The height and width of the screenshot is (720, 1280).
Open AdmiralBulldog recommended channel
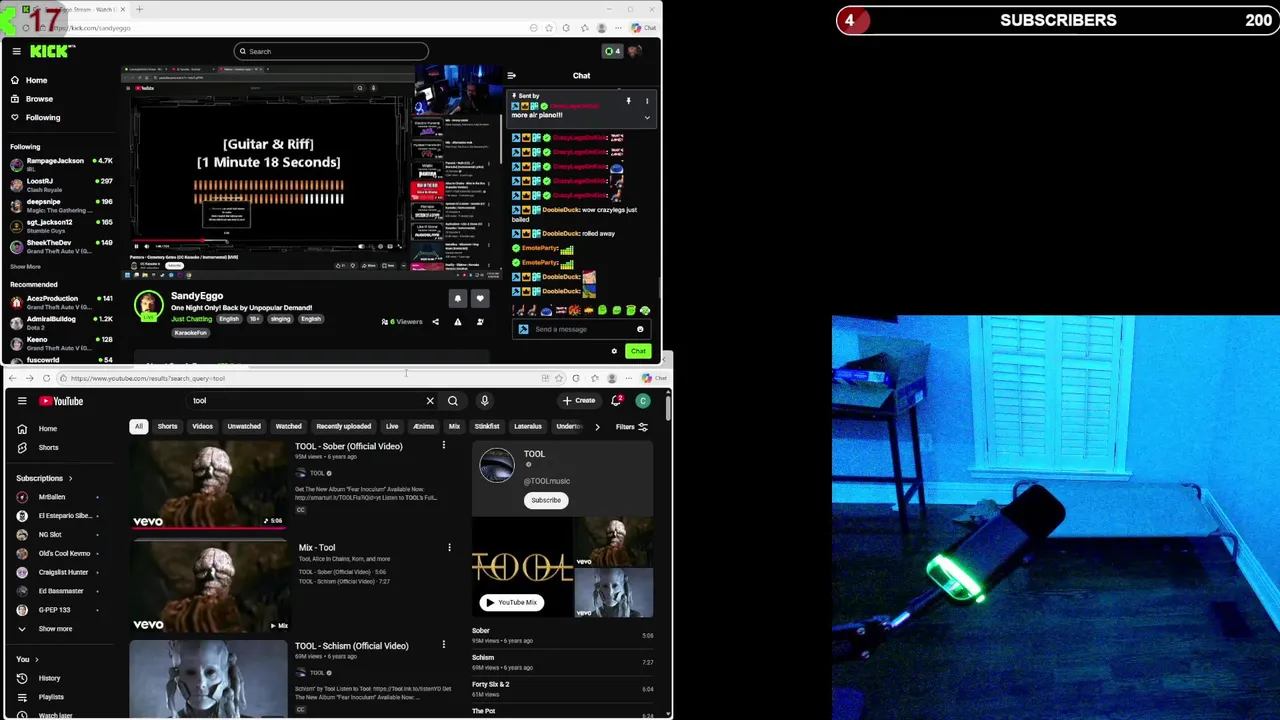pyautogui.click(x=62, y=322)
